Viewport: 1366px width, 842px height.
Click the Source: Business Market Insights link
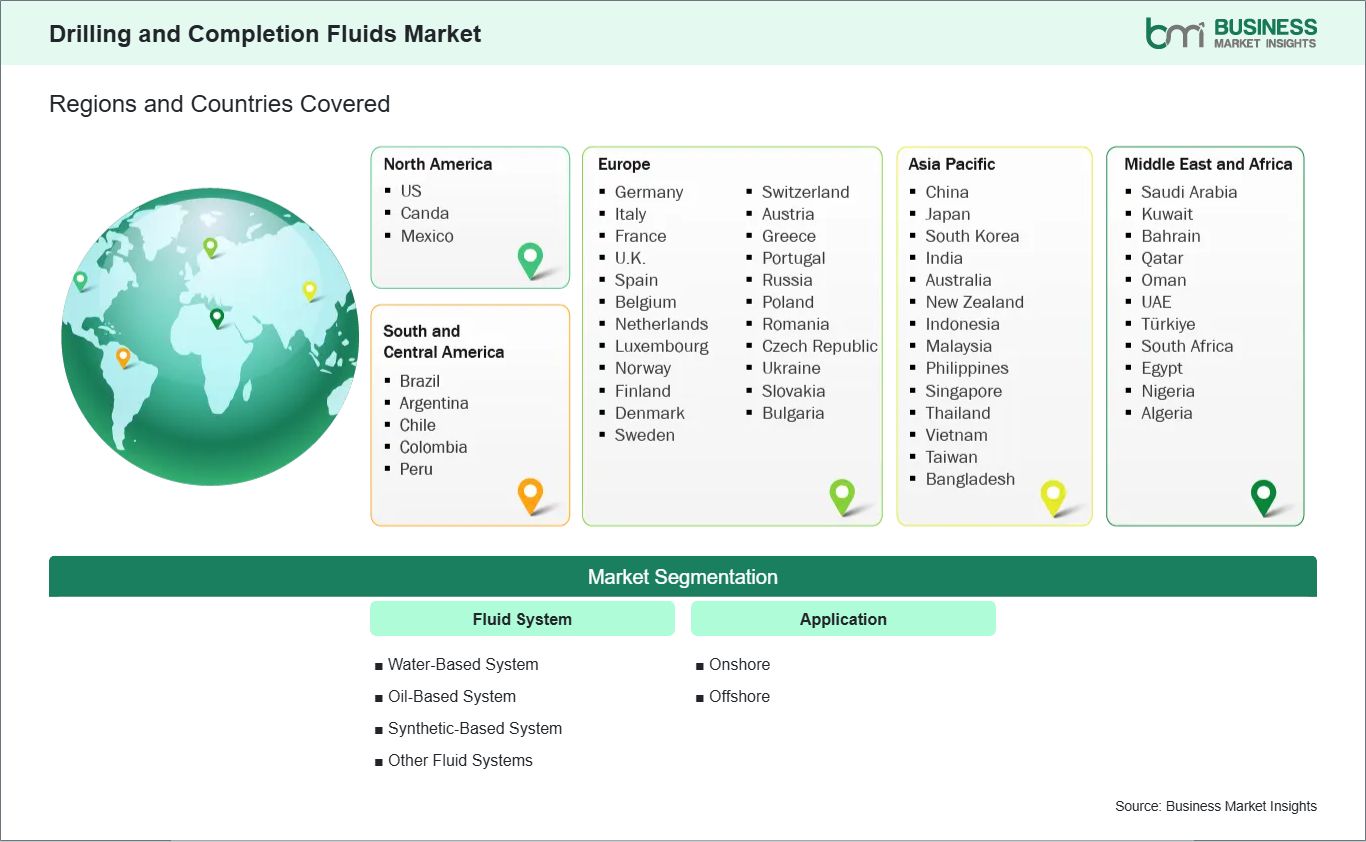[1216, 806]
